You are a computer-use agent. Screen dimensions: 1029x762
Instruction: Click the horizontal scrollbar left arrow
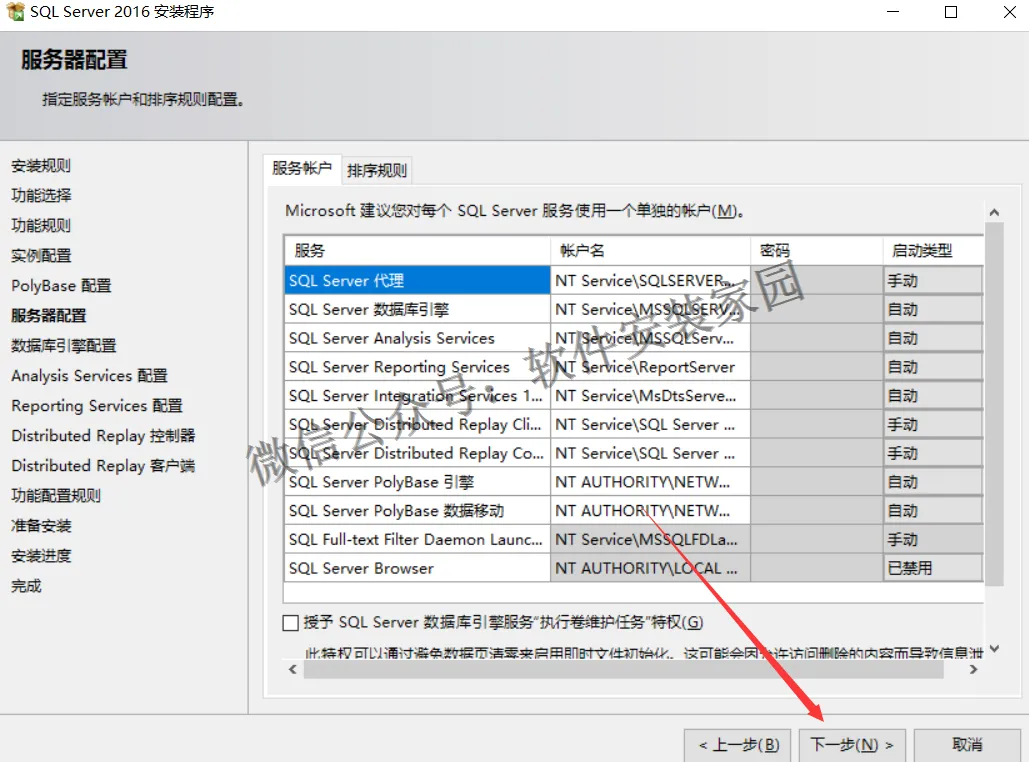[x=293, y=669]
